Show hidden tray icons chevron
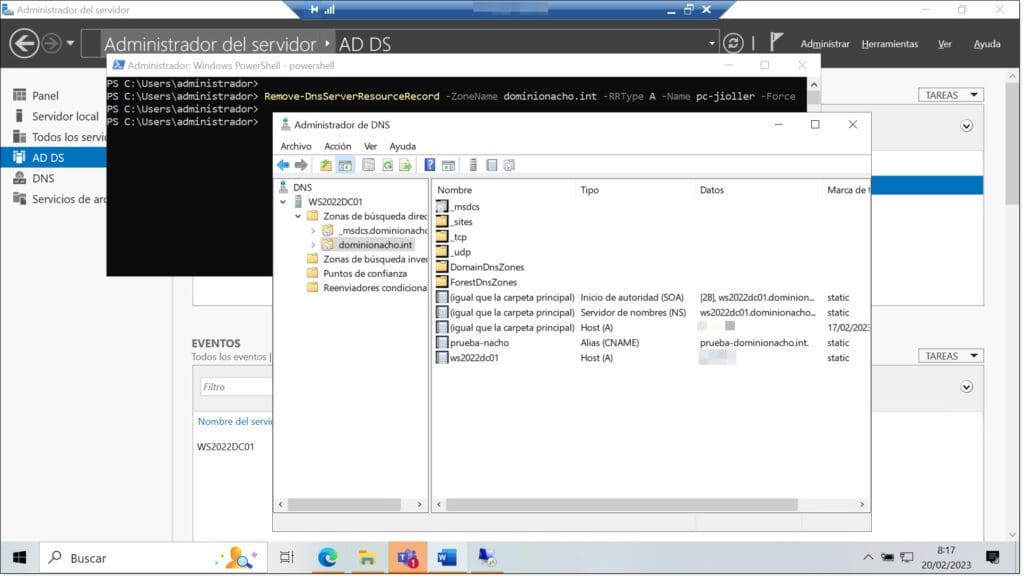 point(868,558)
